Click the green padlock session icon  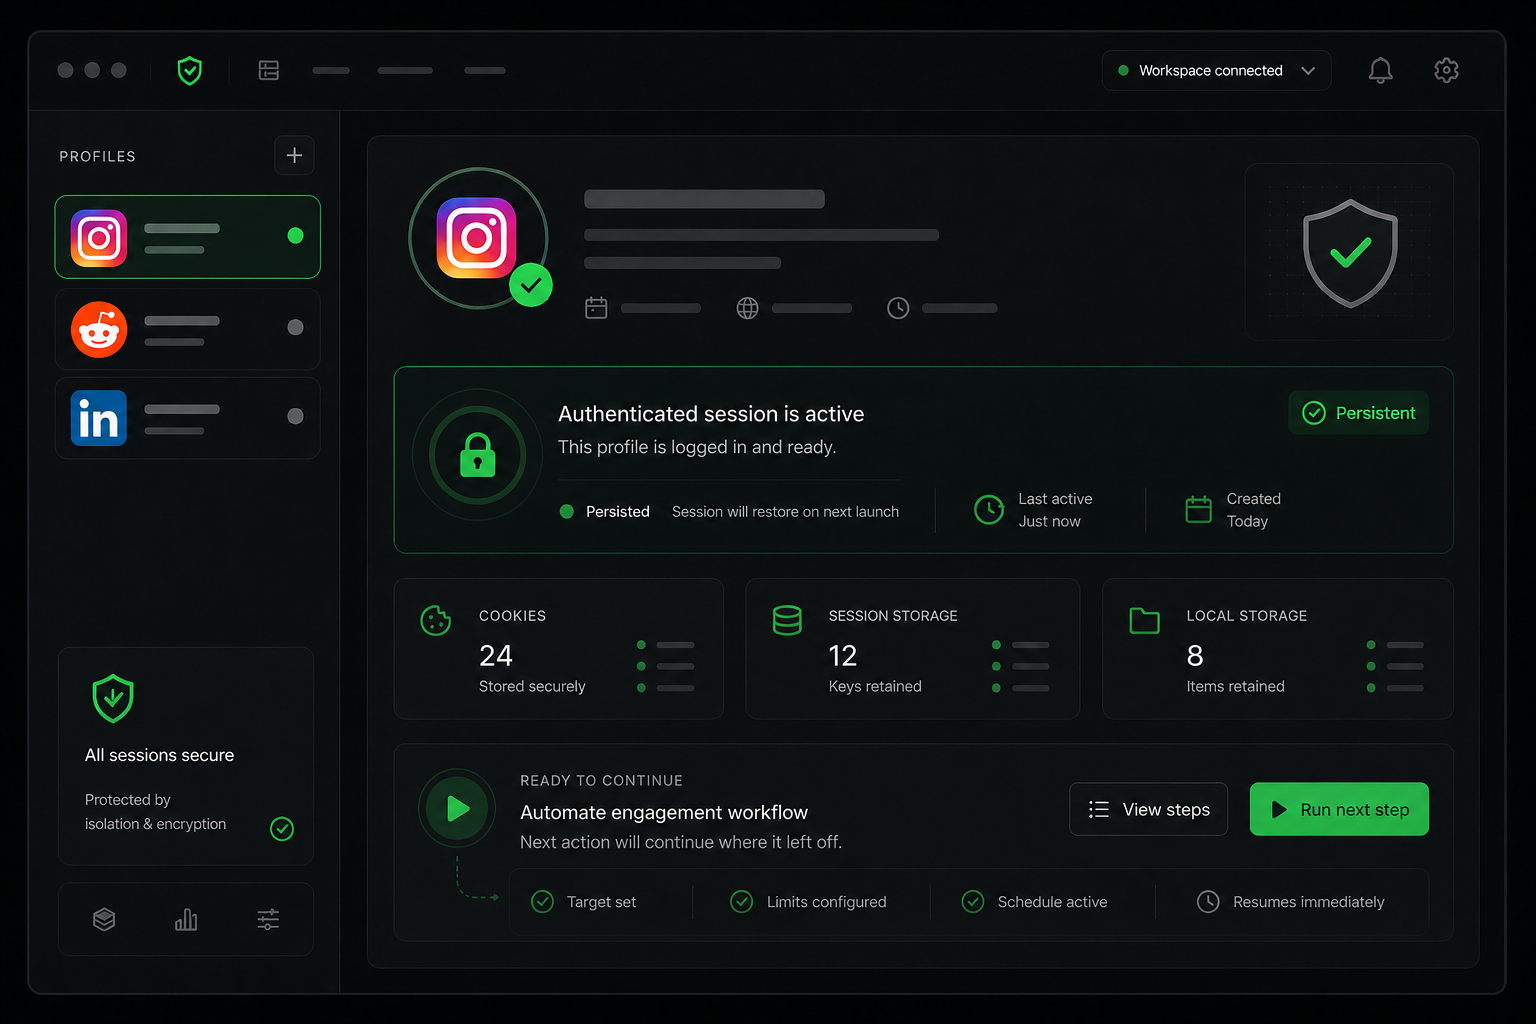[478, 455]
